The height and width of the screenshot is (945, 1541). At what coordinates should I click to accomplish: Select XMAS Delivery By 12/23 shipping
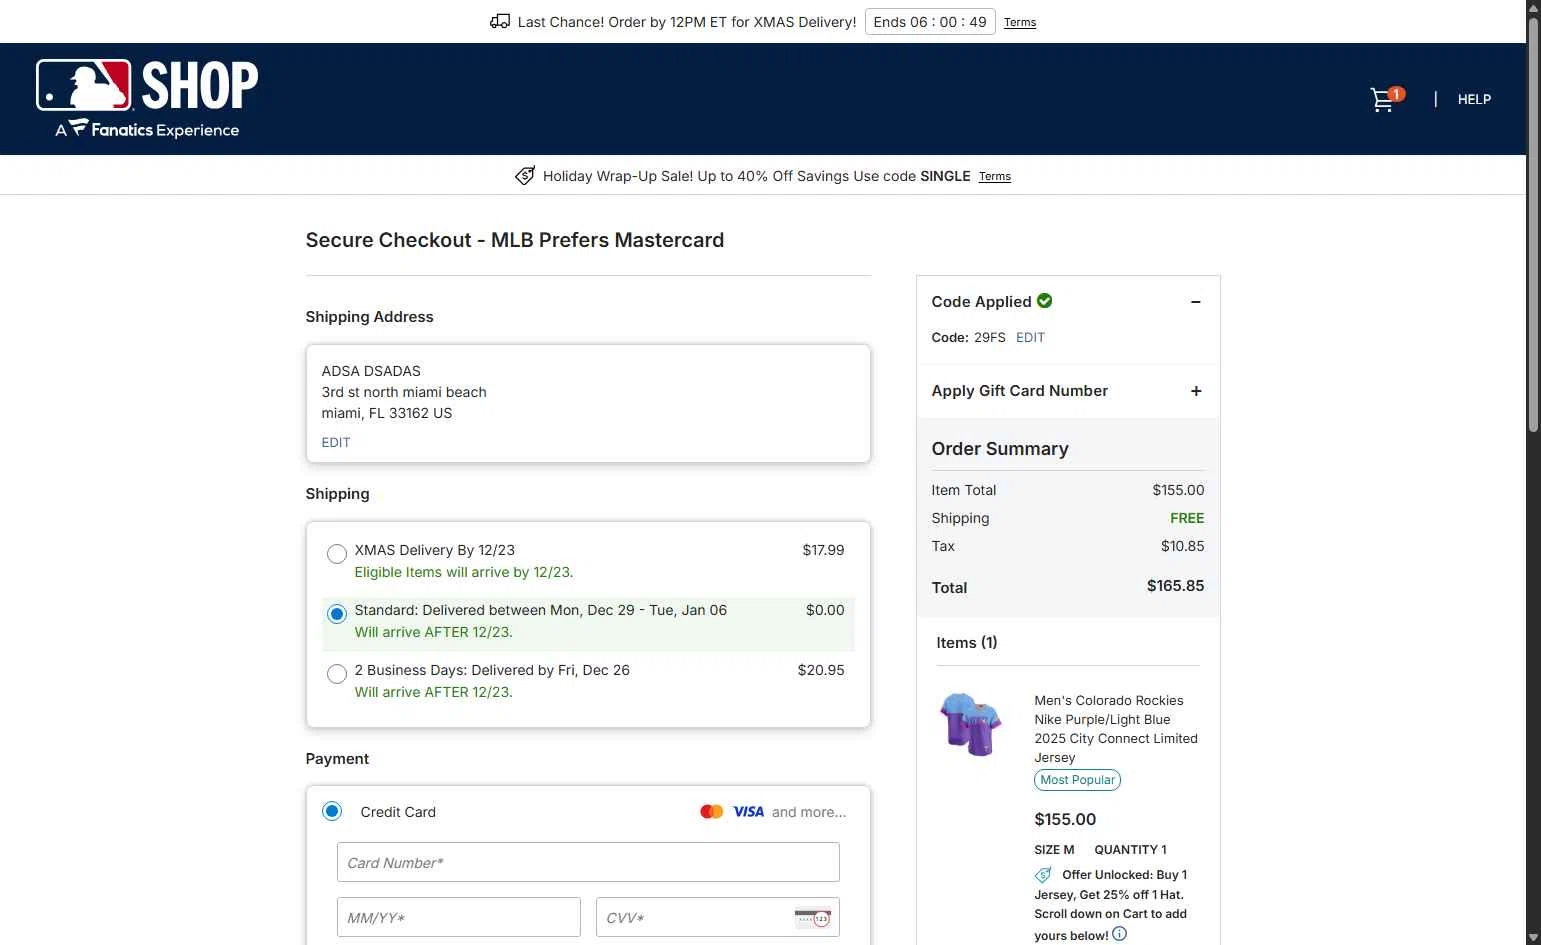click(337, 554)
